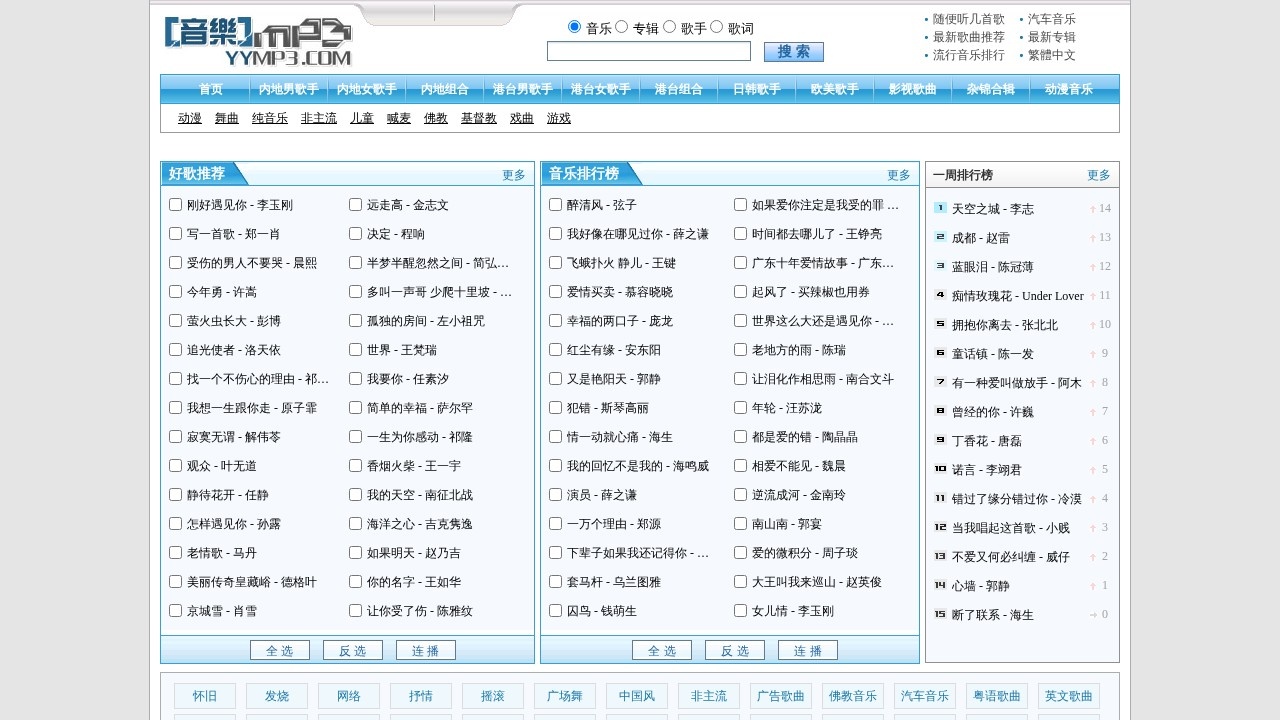Click the rank 1 badge icon
The height and width of the screenshot is (720, 1280).
coord(940,208)
